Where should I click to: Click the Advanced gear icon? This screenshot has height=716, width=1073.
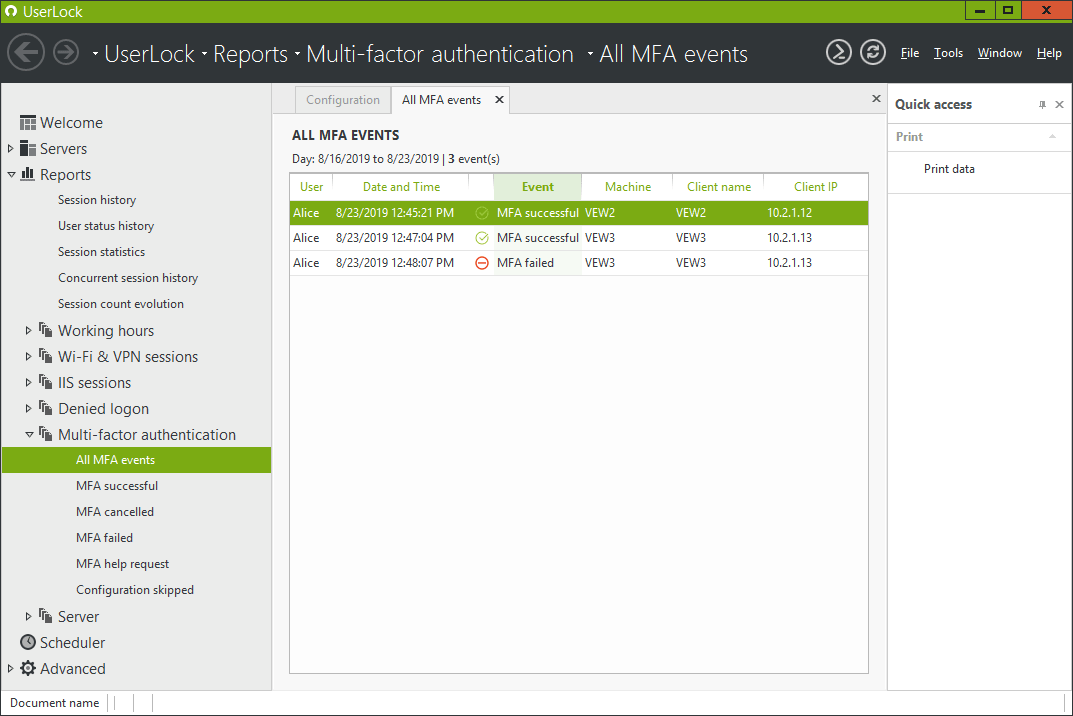click(28, 668)
